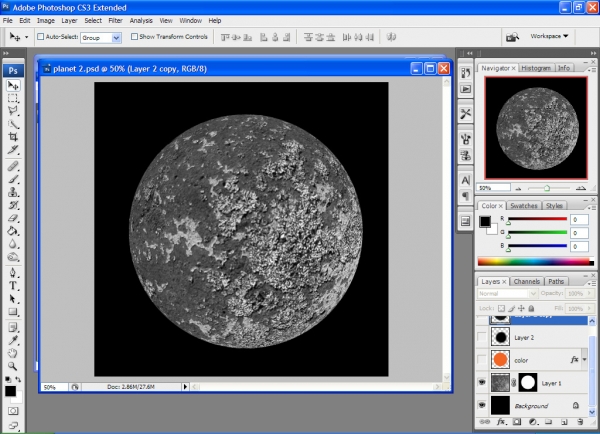Switch to the Histogram tab
Viewport: 600px width, 434px height.
(x=536, y=68)
